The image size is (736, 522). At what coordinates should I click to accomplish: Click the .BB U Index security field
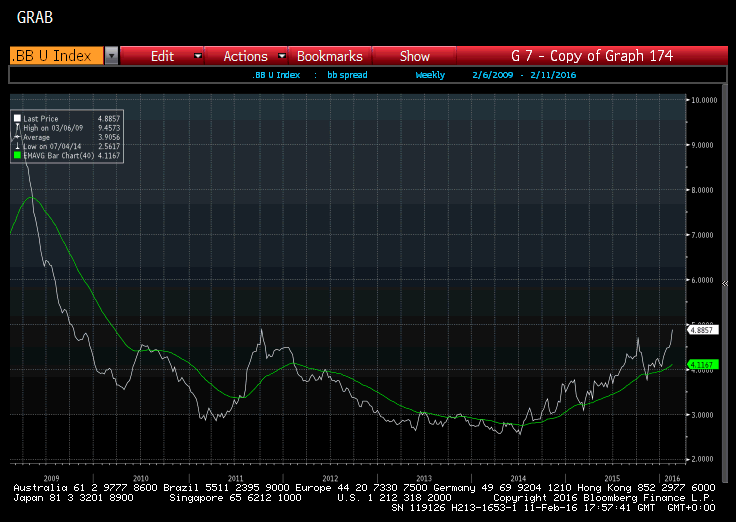(x=56, y=57)
